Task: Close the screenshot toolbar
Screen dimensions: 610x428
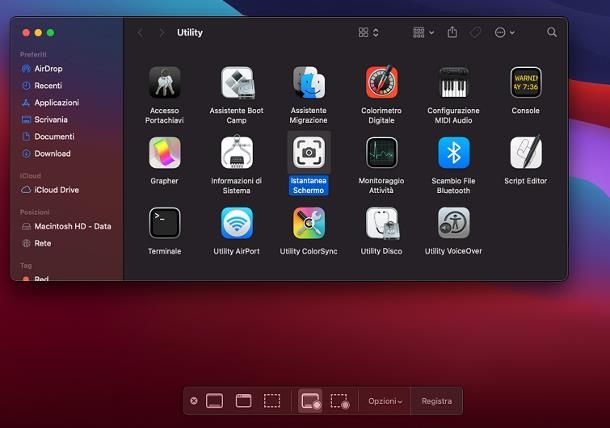Action: [x=194, y=401]
